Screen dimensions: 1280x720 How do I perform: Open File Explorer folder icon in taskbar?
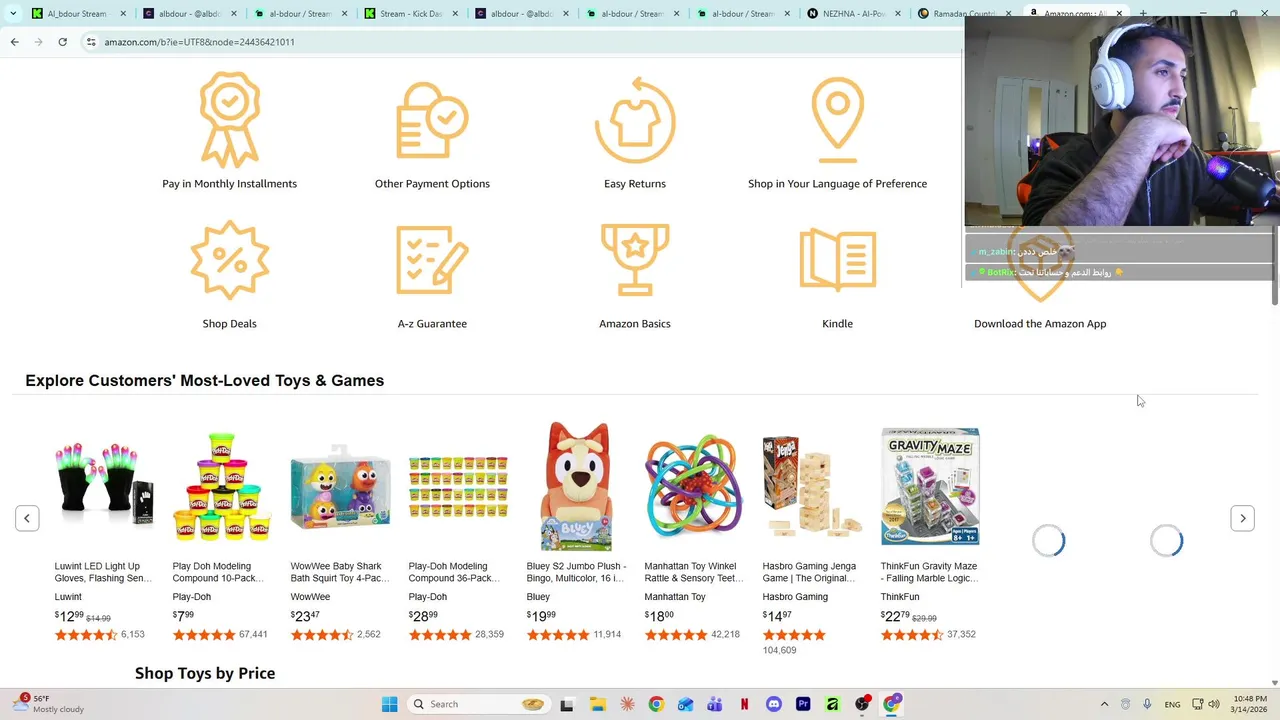point(597,704)
